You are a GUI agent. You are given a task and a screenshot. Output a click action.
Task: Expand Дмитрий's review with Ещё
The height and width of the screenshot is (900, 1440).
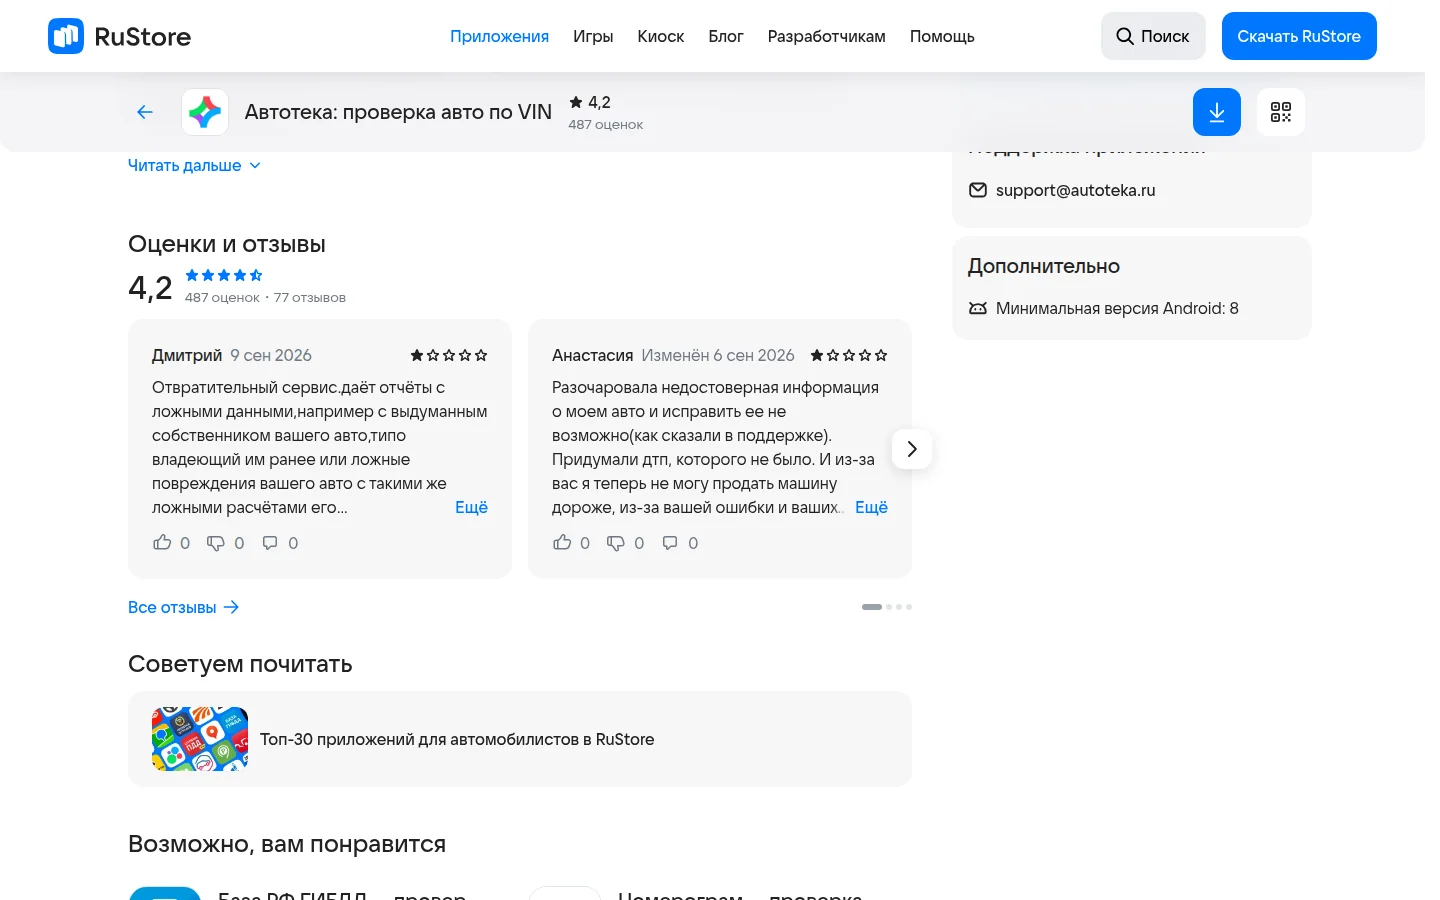pyautogui.click(x=471, y=507)
